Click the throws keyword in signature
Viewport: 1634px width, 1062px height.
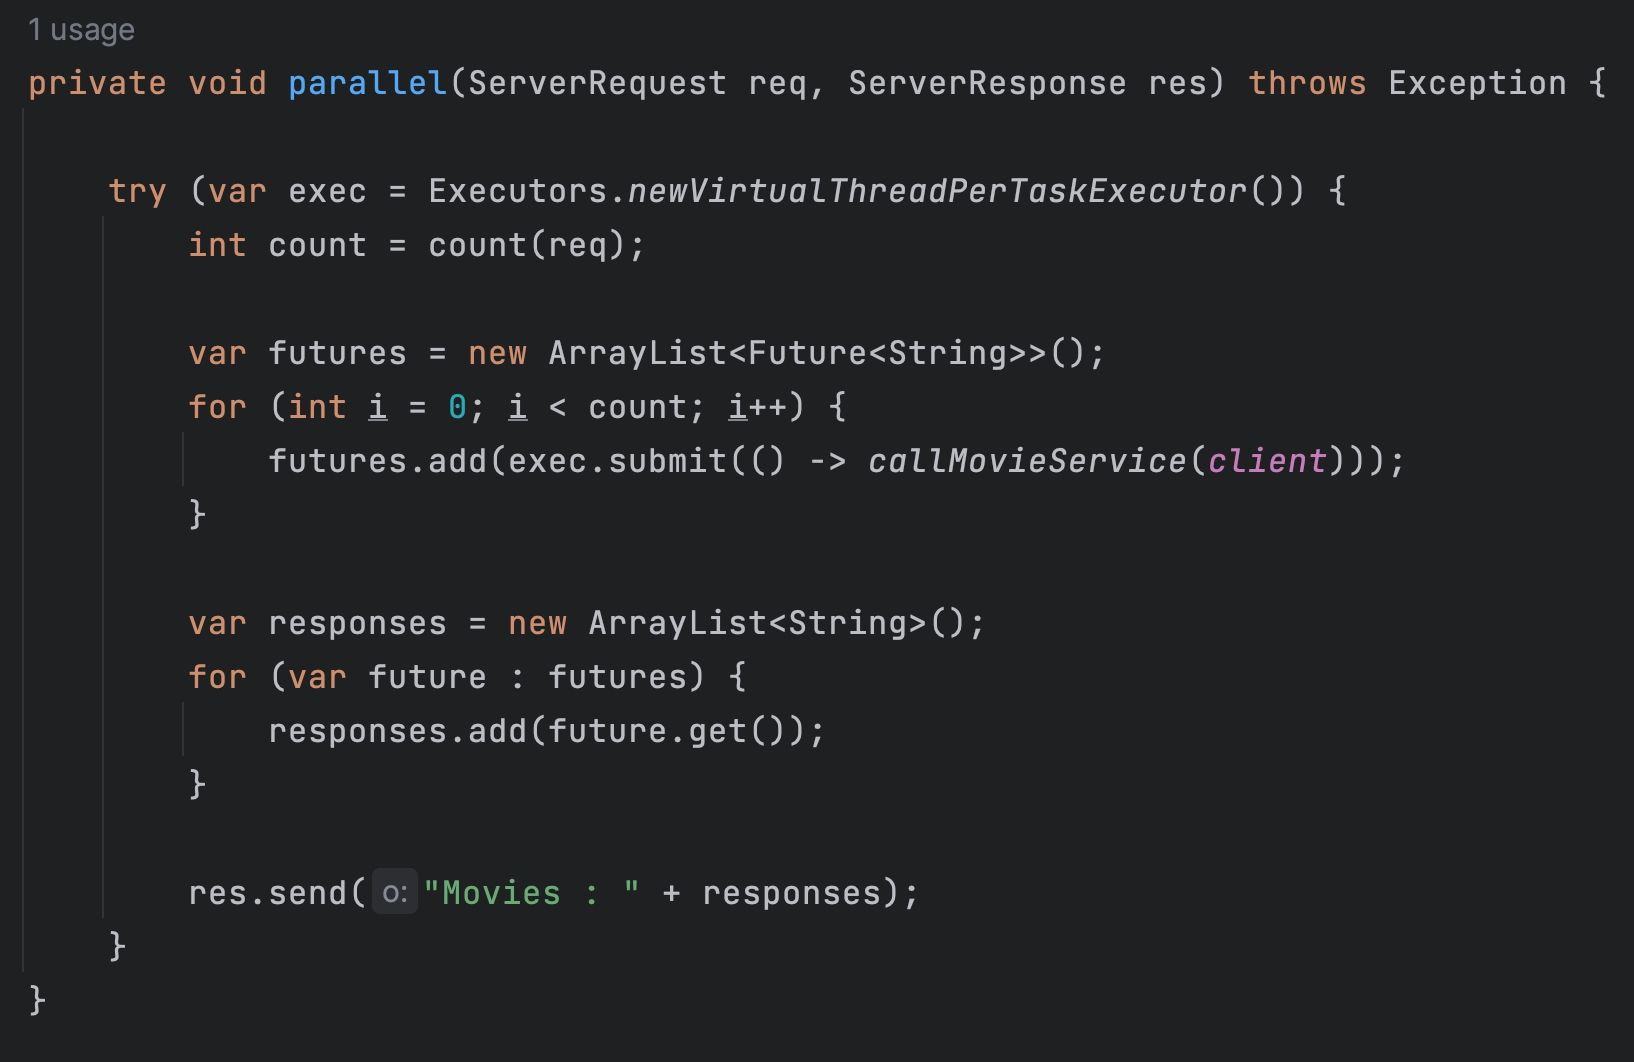(1306, 83)
